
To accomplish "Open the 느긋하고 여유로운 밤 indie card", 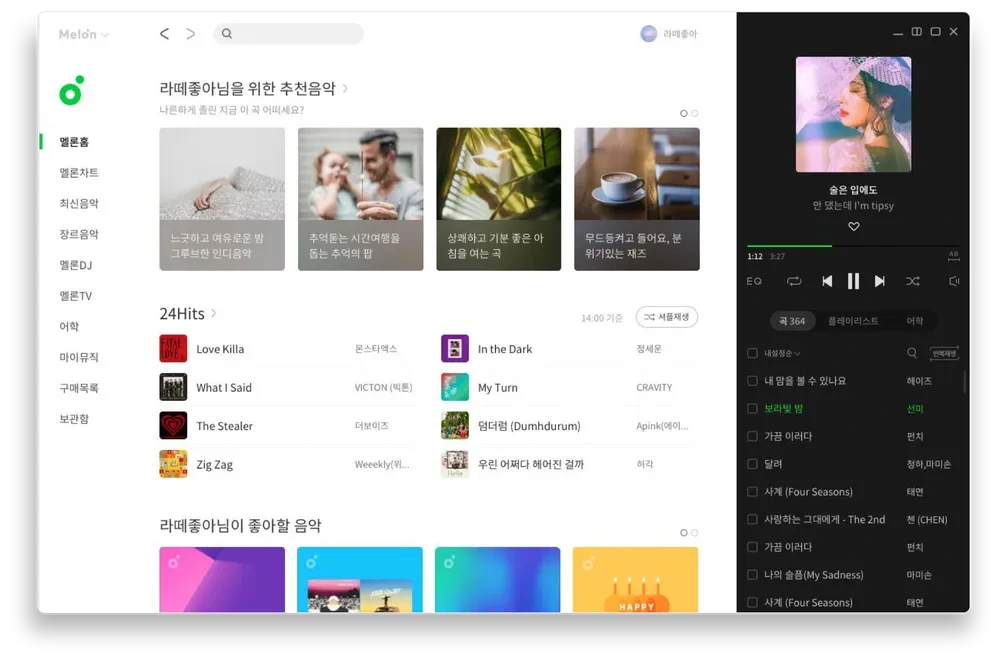I will (x=222, y=199).
